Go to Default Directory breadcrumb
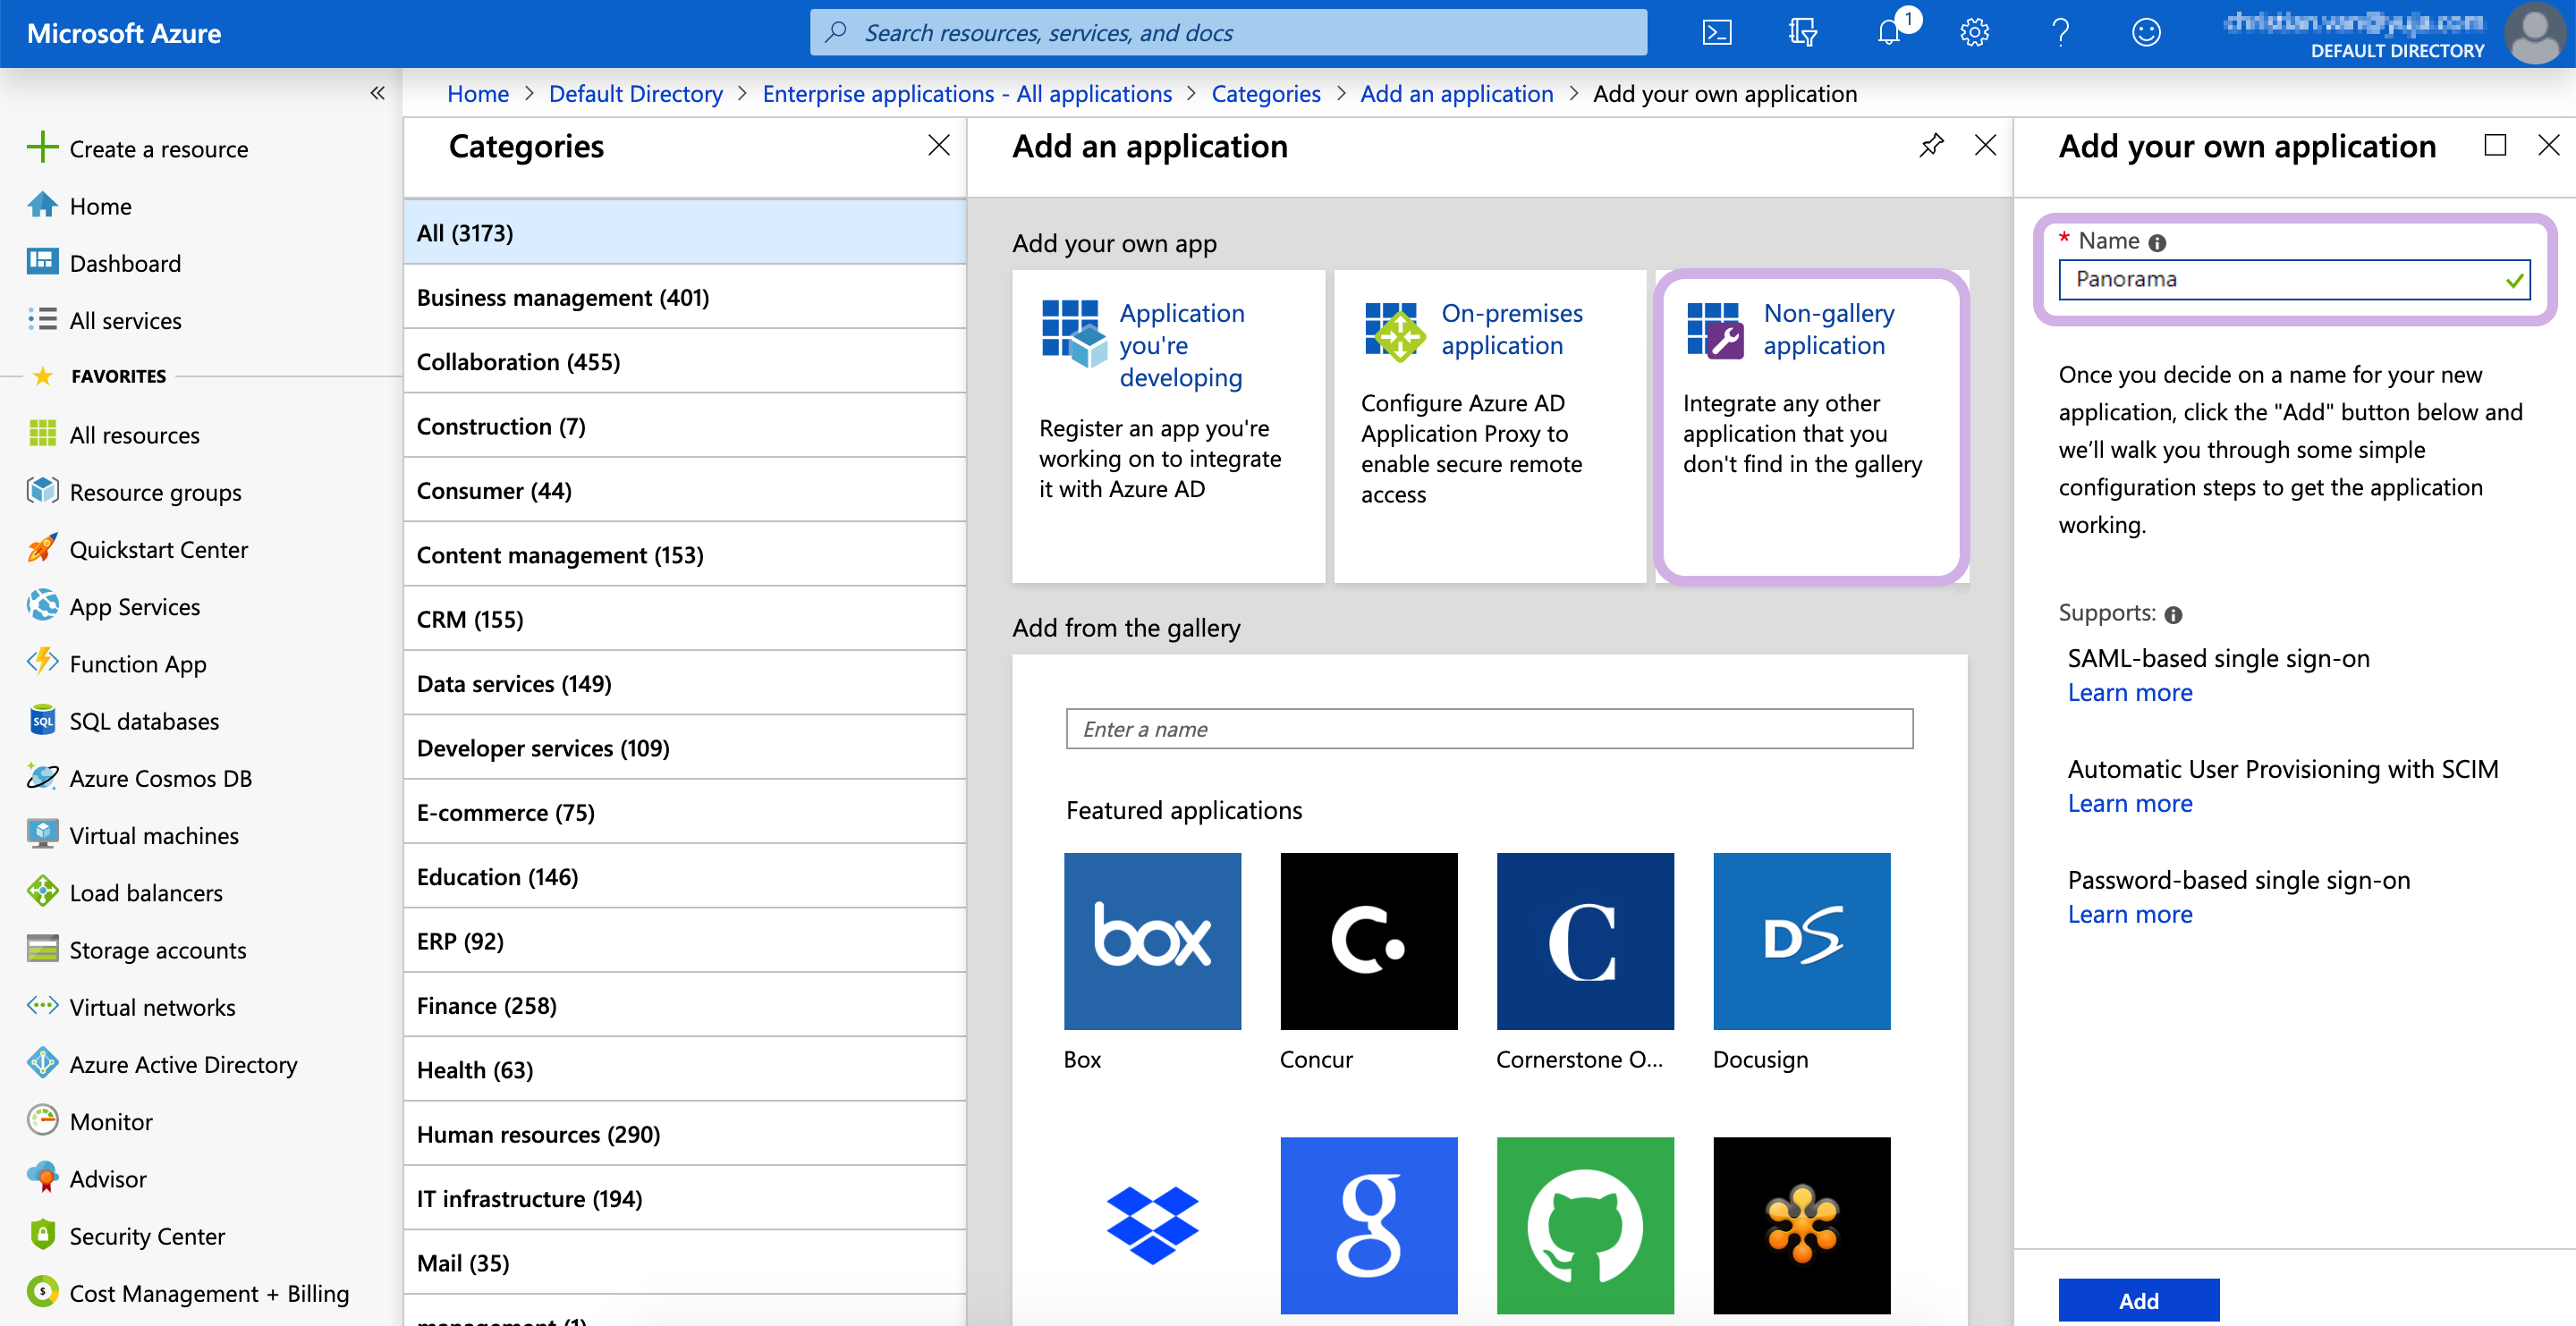The height and width of the screenshot is (1326, 2576). coord(635,94)
